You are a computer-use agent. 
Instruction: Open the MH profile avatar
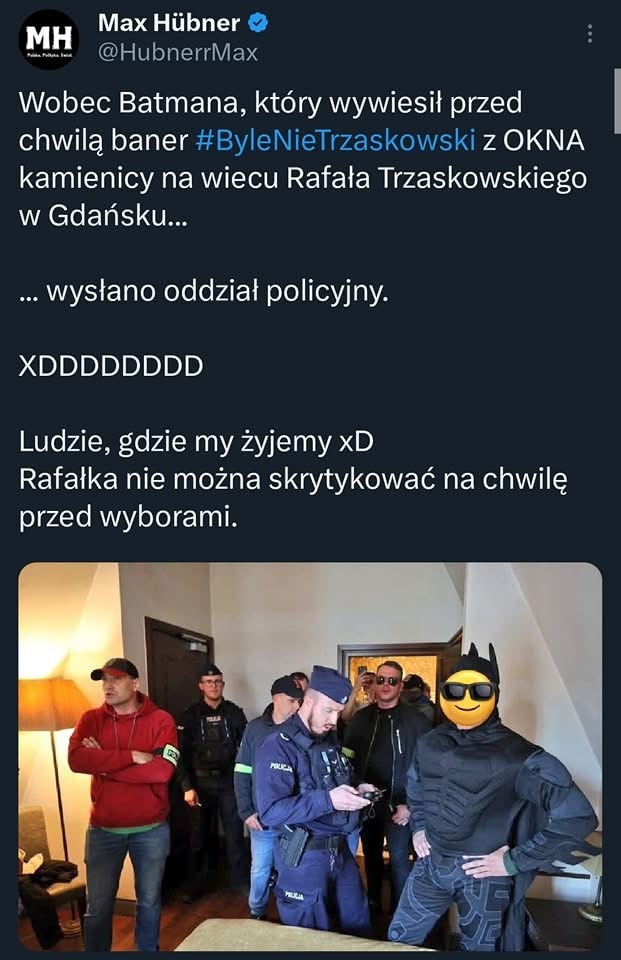[49, 39]
